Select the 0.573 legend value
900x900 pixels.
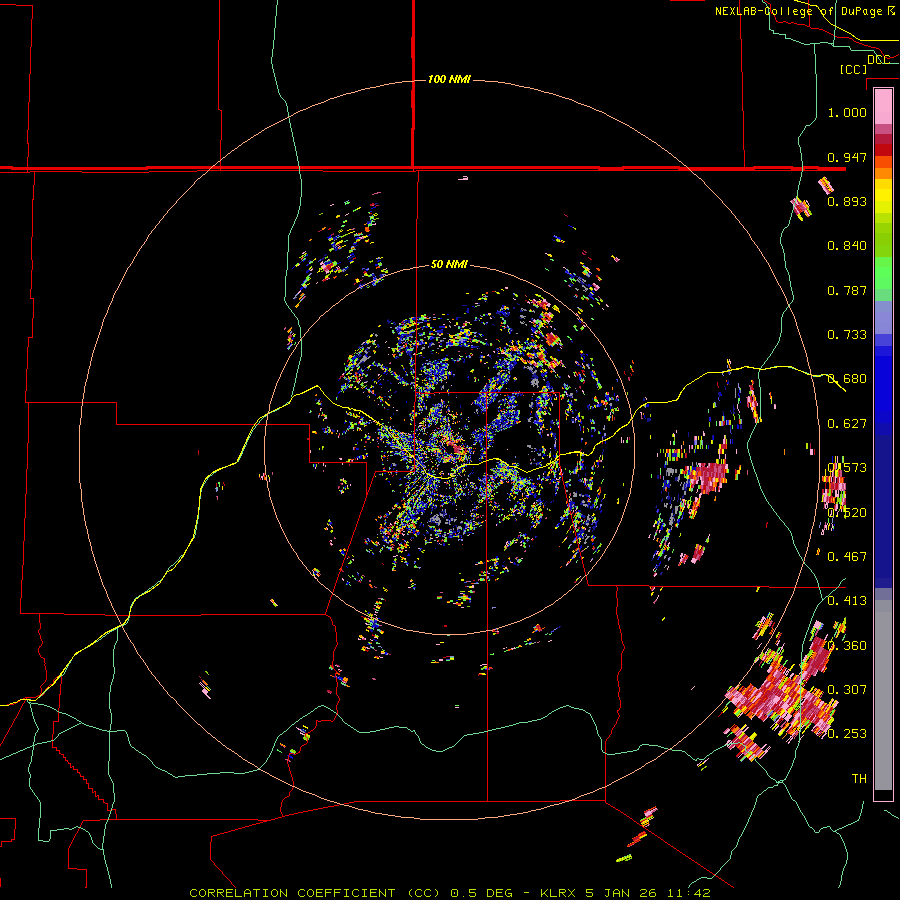pos(847,468)
